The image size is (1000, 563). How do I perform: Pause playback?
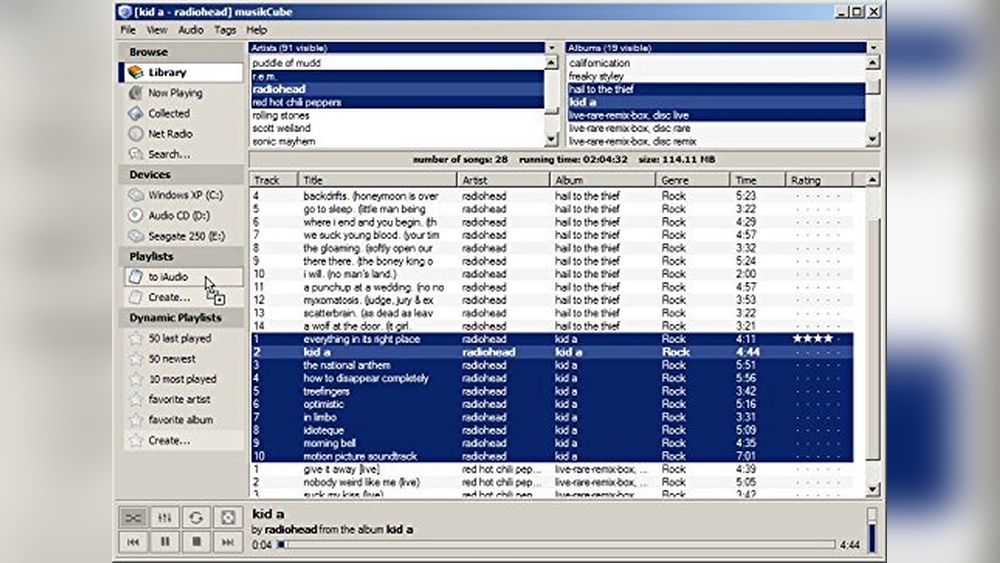tap(165, 542)
